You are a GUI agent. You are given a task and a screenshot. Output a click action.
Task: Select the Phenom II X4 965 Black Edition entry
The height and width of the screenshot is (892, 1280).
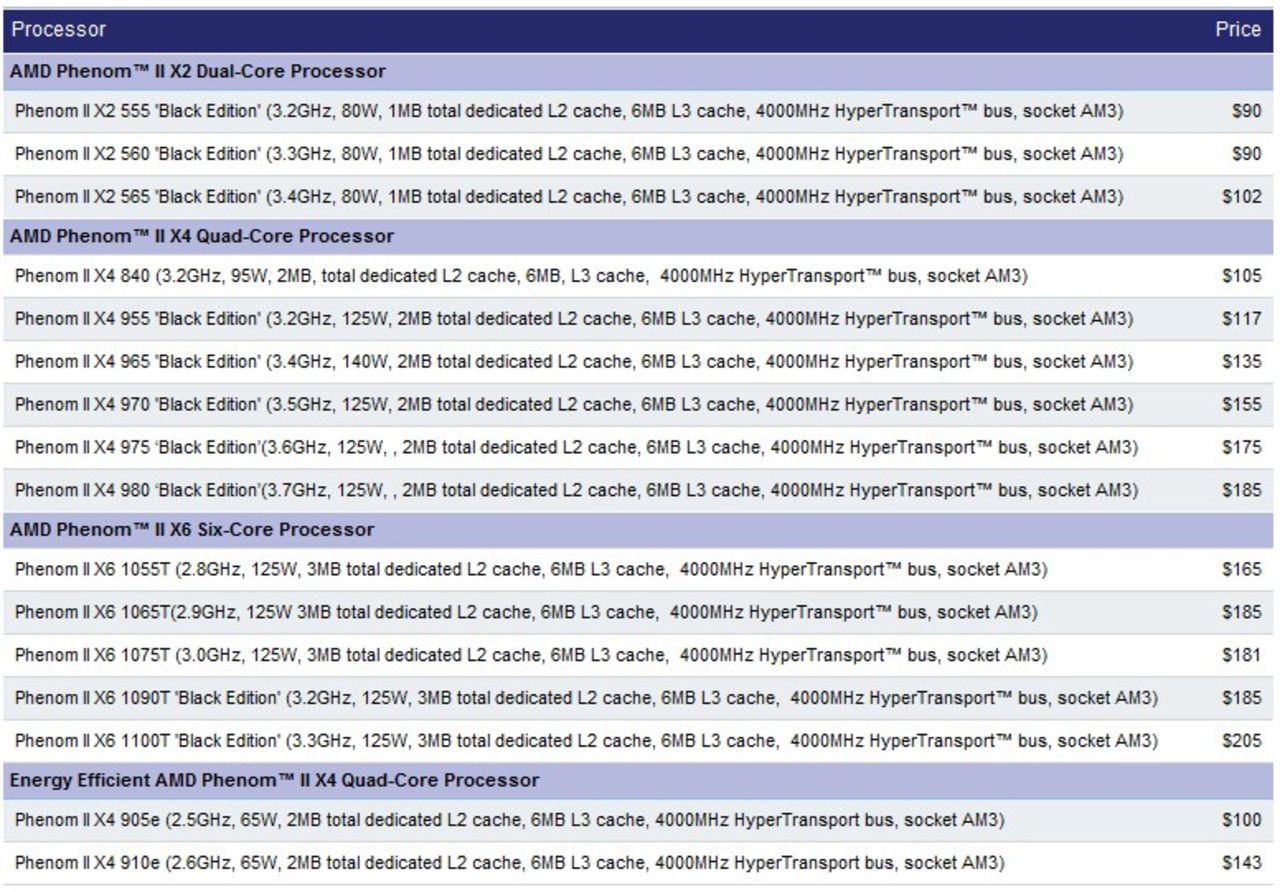[573, 361]
